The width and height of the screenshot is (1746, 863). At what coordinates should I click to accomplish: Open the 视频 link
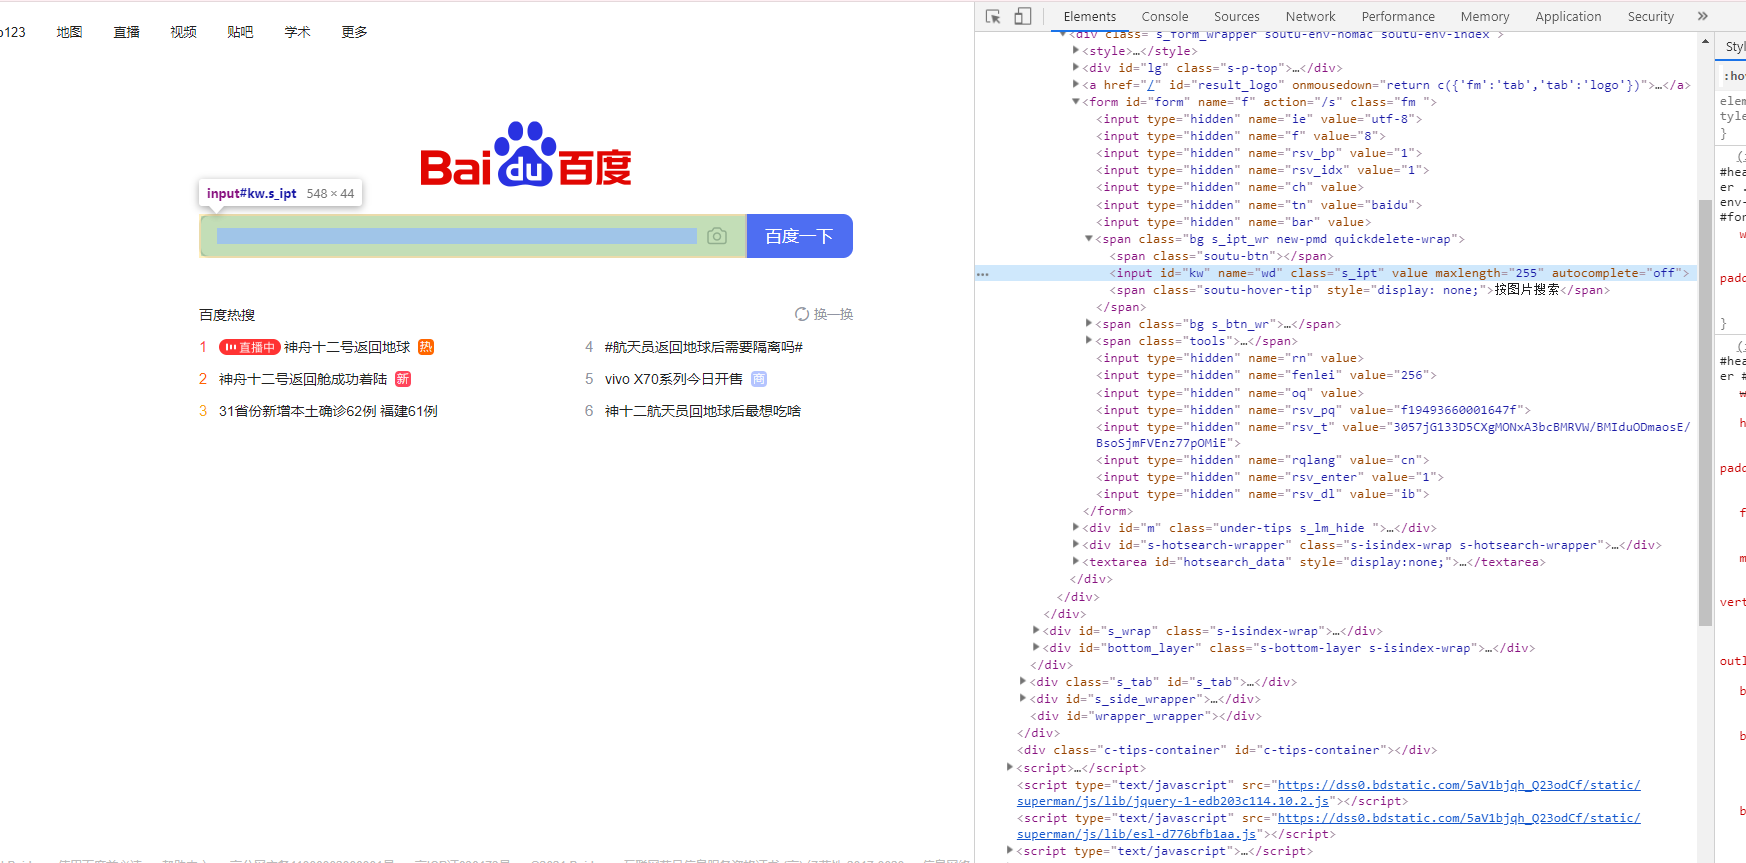(x=183, y=32)
